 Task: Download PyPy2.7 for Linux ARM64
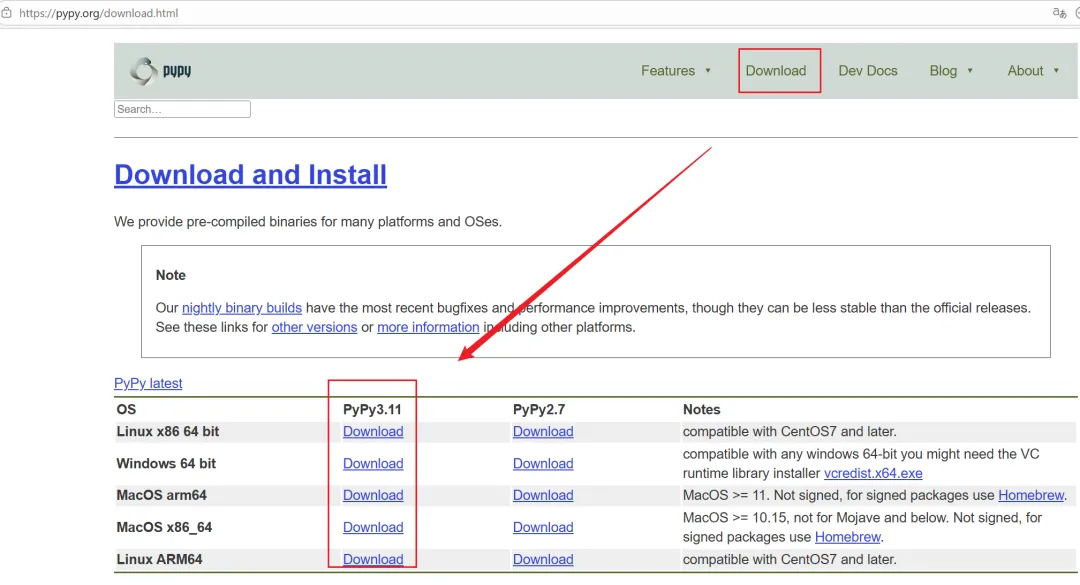pos(543,560)
